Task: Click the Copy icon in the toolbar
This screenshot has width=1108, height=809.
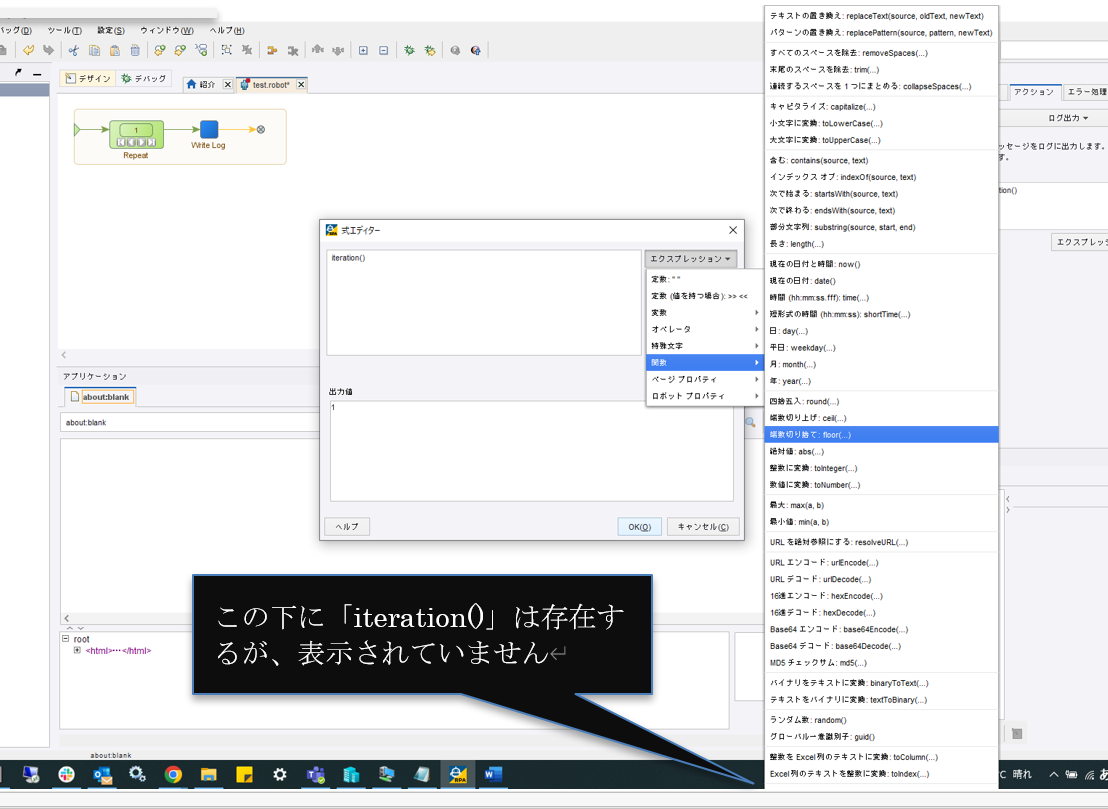Action: pyautogui.click(x=94, y=52)
